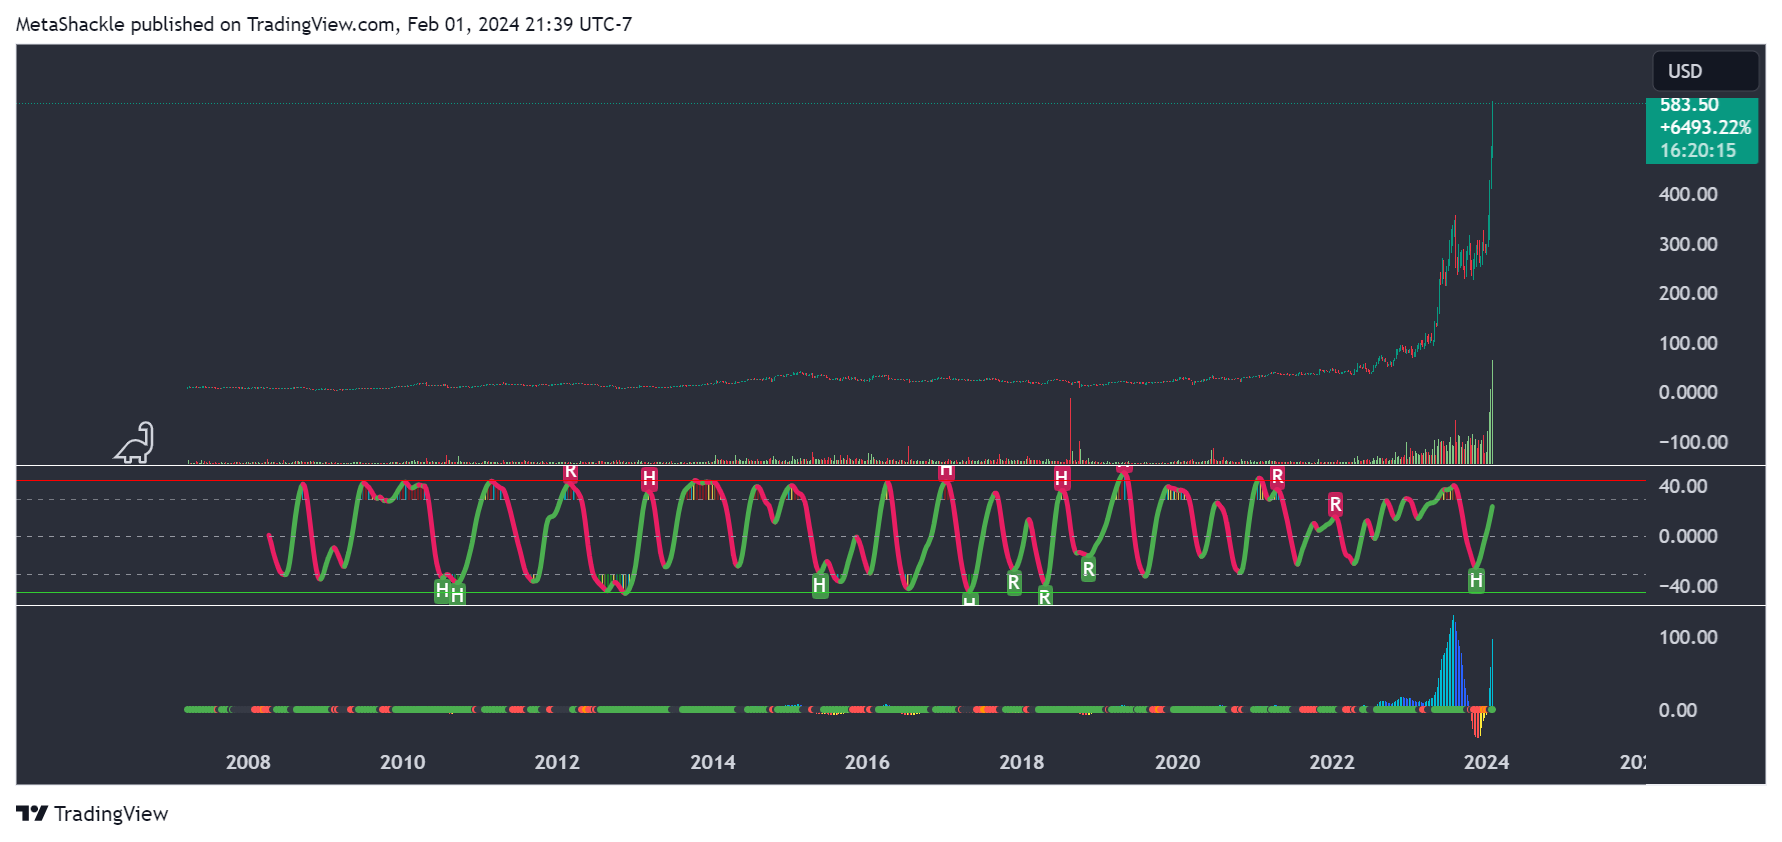
Task: Click the 40.00 oscillator axis label
Action: coord(1683,486)
